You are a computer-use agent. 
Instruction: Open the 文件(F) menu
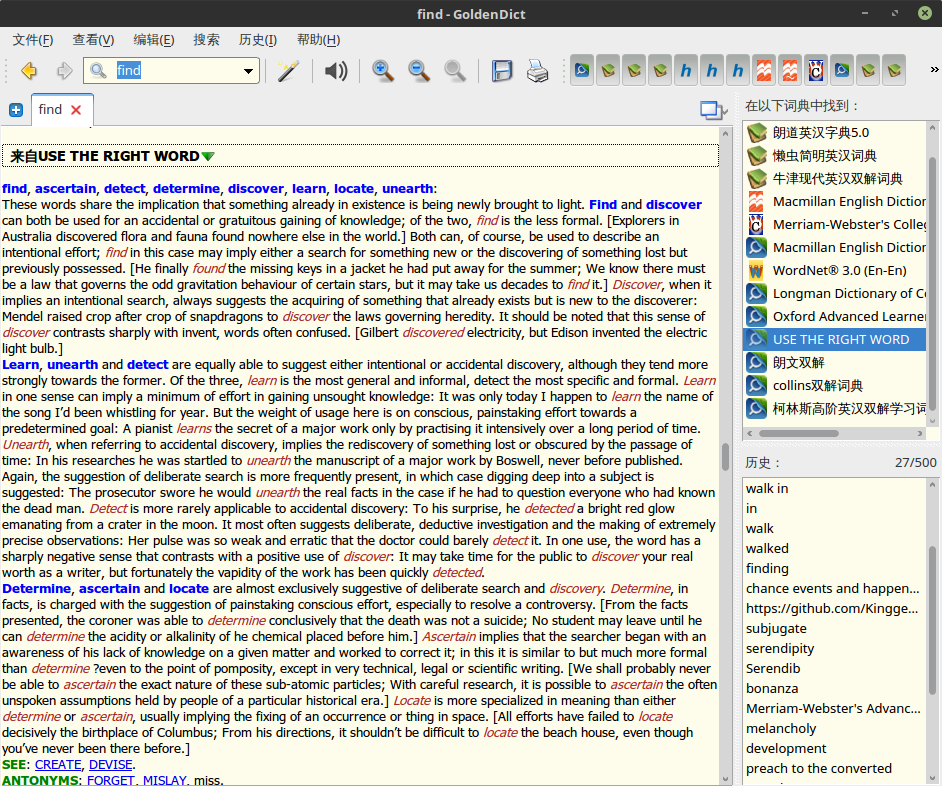pos(32,40)
